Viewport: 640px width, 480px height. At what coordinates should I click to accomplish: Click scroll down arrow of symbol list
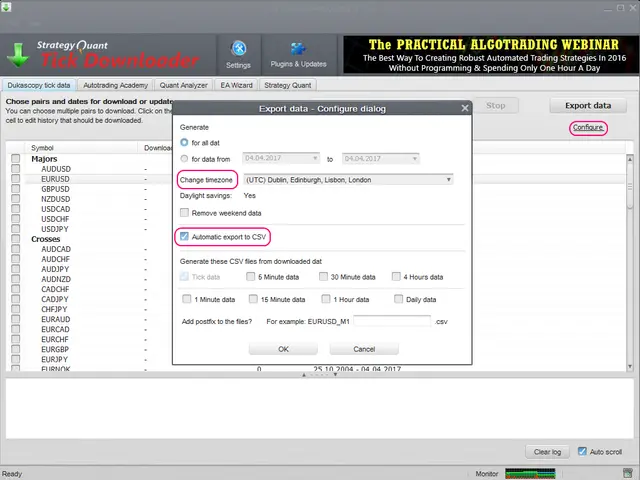point(629,366)
